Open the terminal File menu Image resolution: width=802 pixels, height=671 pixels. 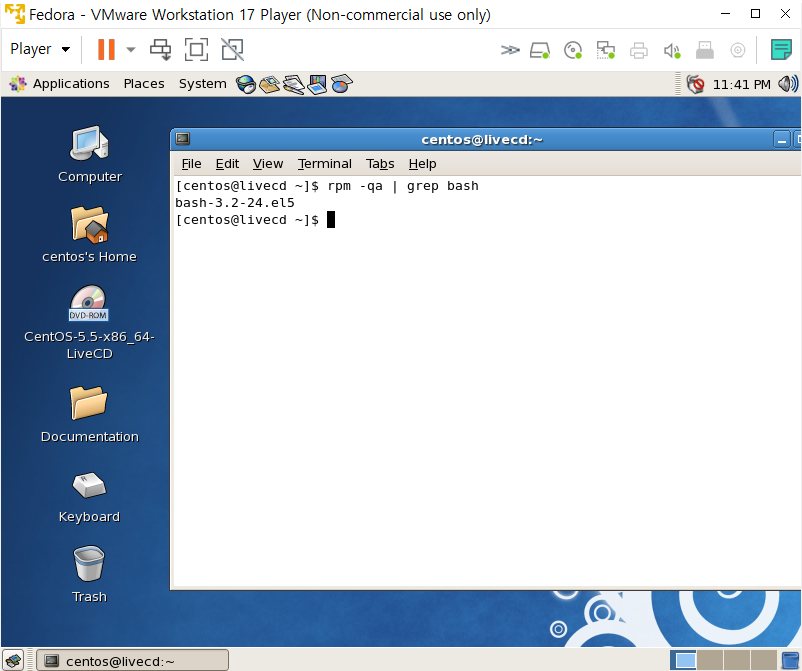pos(191,164)
